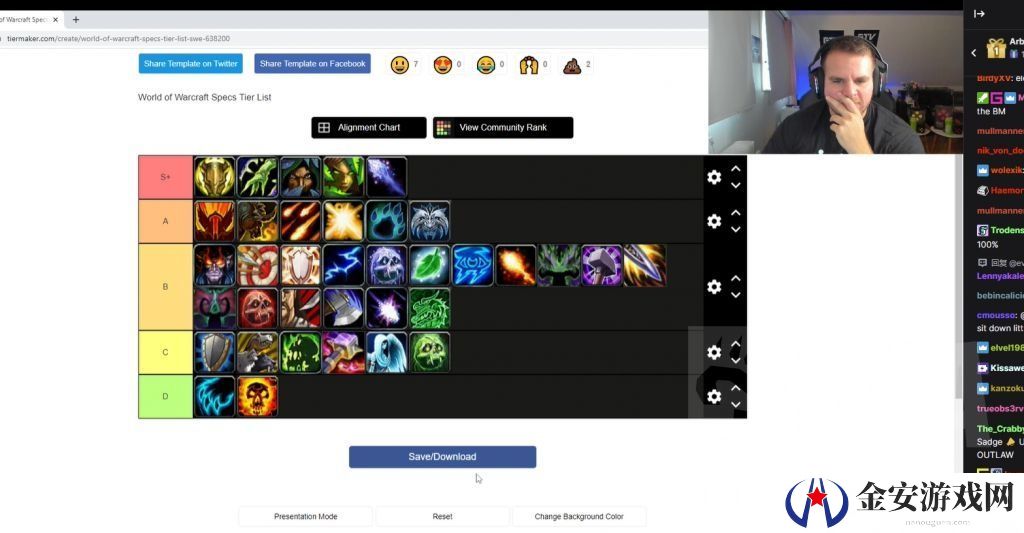The height and width of the screenshot is (533, 1024).
Task: Click the poop emoji reaction
Action: (572, 65)
